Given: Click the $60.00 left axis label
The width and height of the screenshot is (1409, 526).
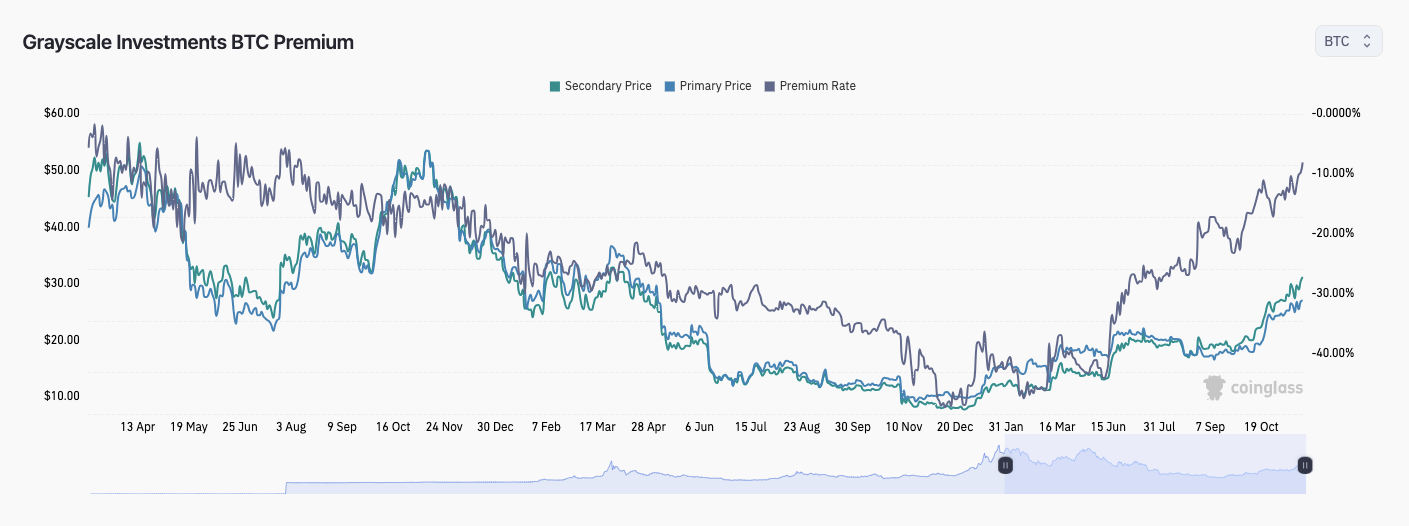Looking at the screenshot, I should (x=62, y=113).
